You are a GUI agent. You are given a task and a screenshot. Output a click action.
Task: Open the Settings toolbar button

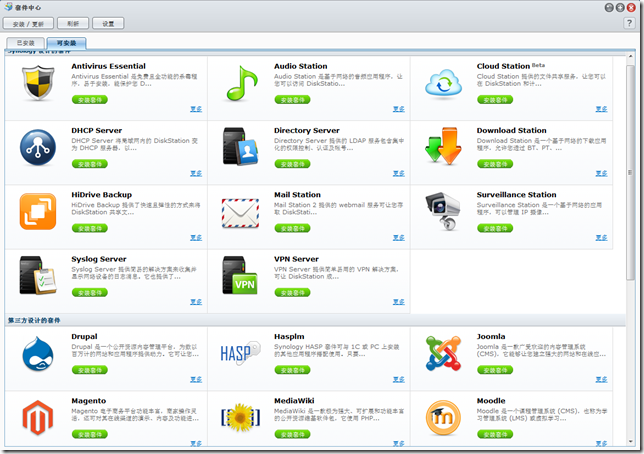click(x=108, y=24)
